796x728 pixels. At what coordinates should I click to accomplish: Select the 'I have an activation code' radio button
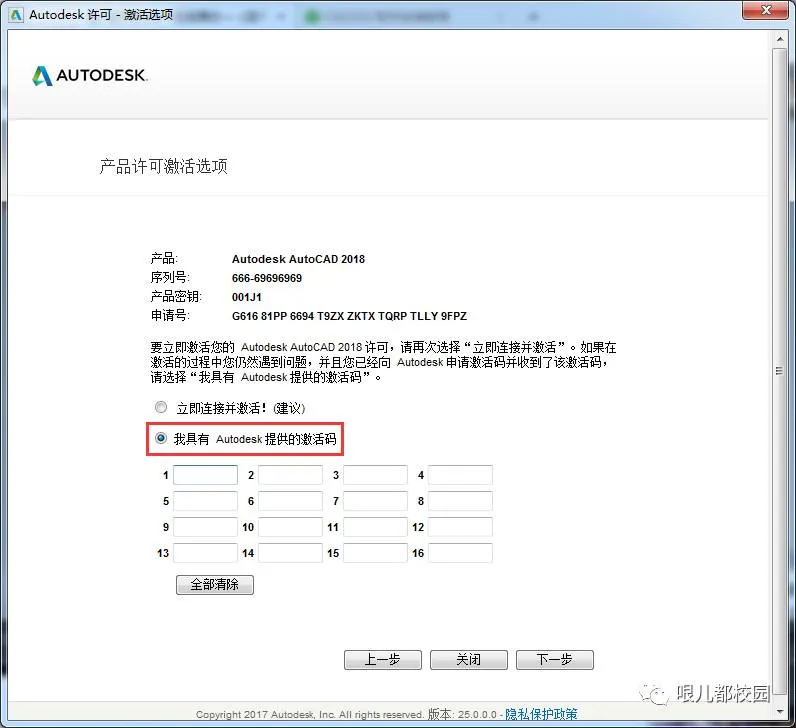click(x=160, y=438)
